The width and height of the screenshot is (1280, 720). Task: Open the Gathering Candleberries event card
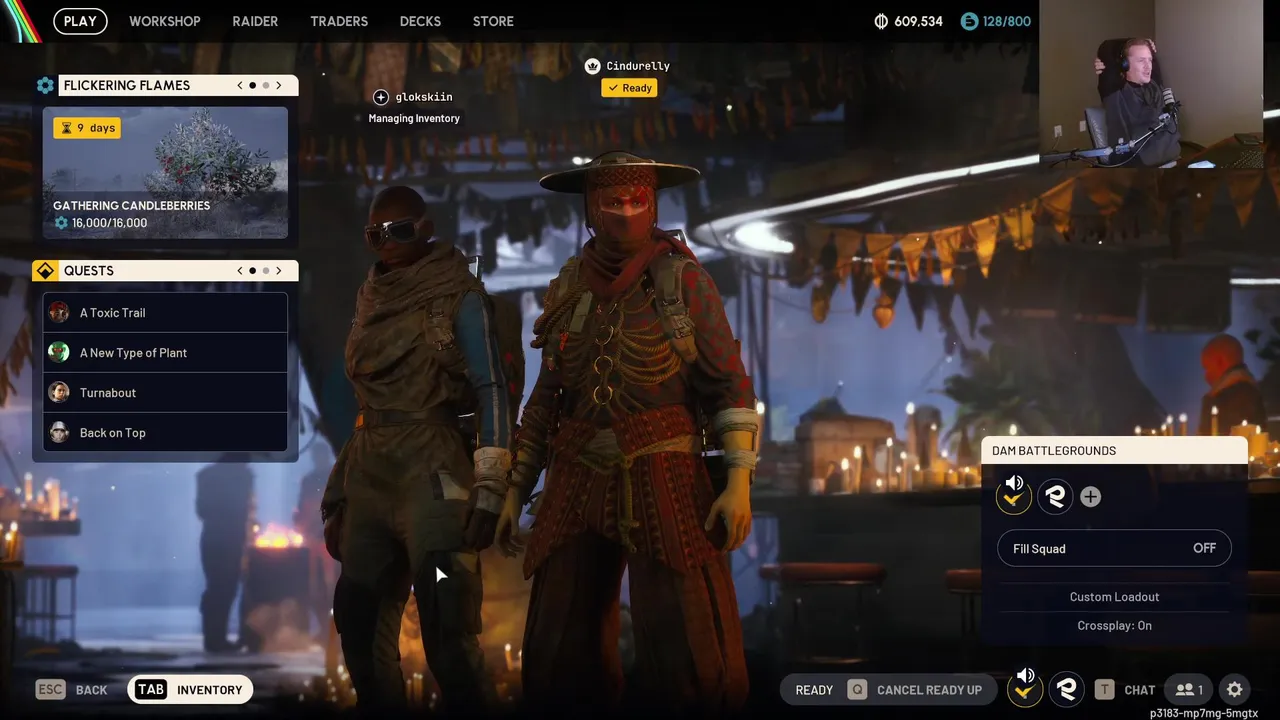coord(165,173)
